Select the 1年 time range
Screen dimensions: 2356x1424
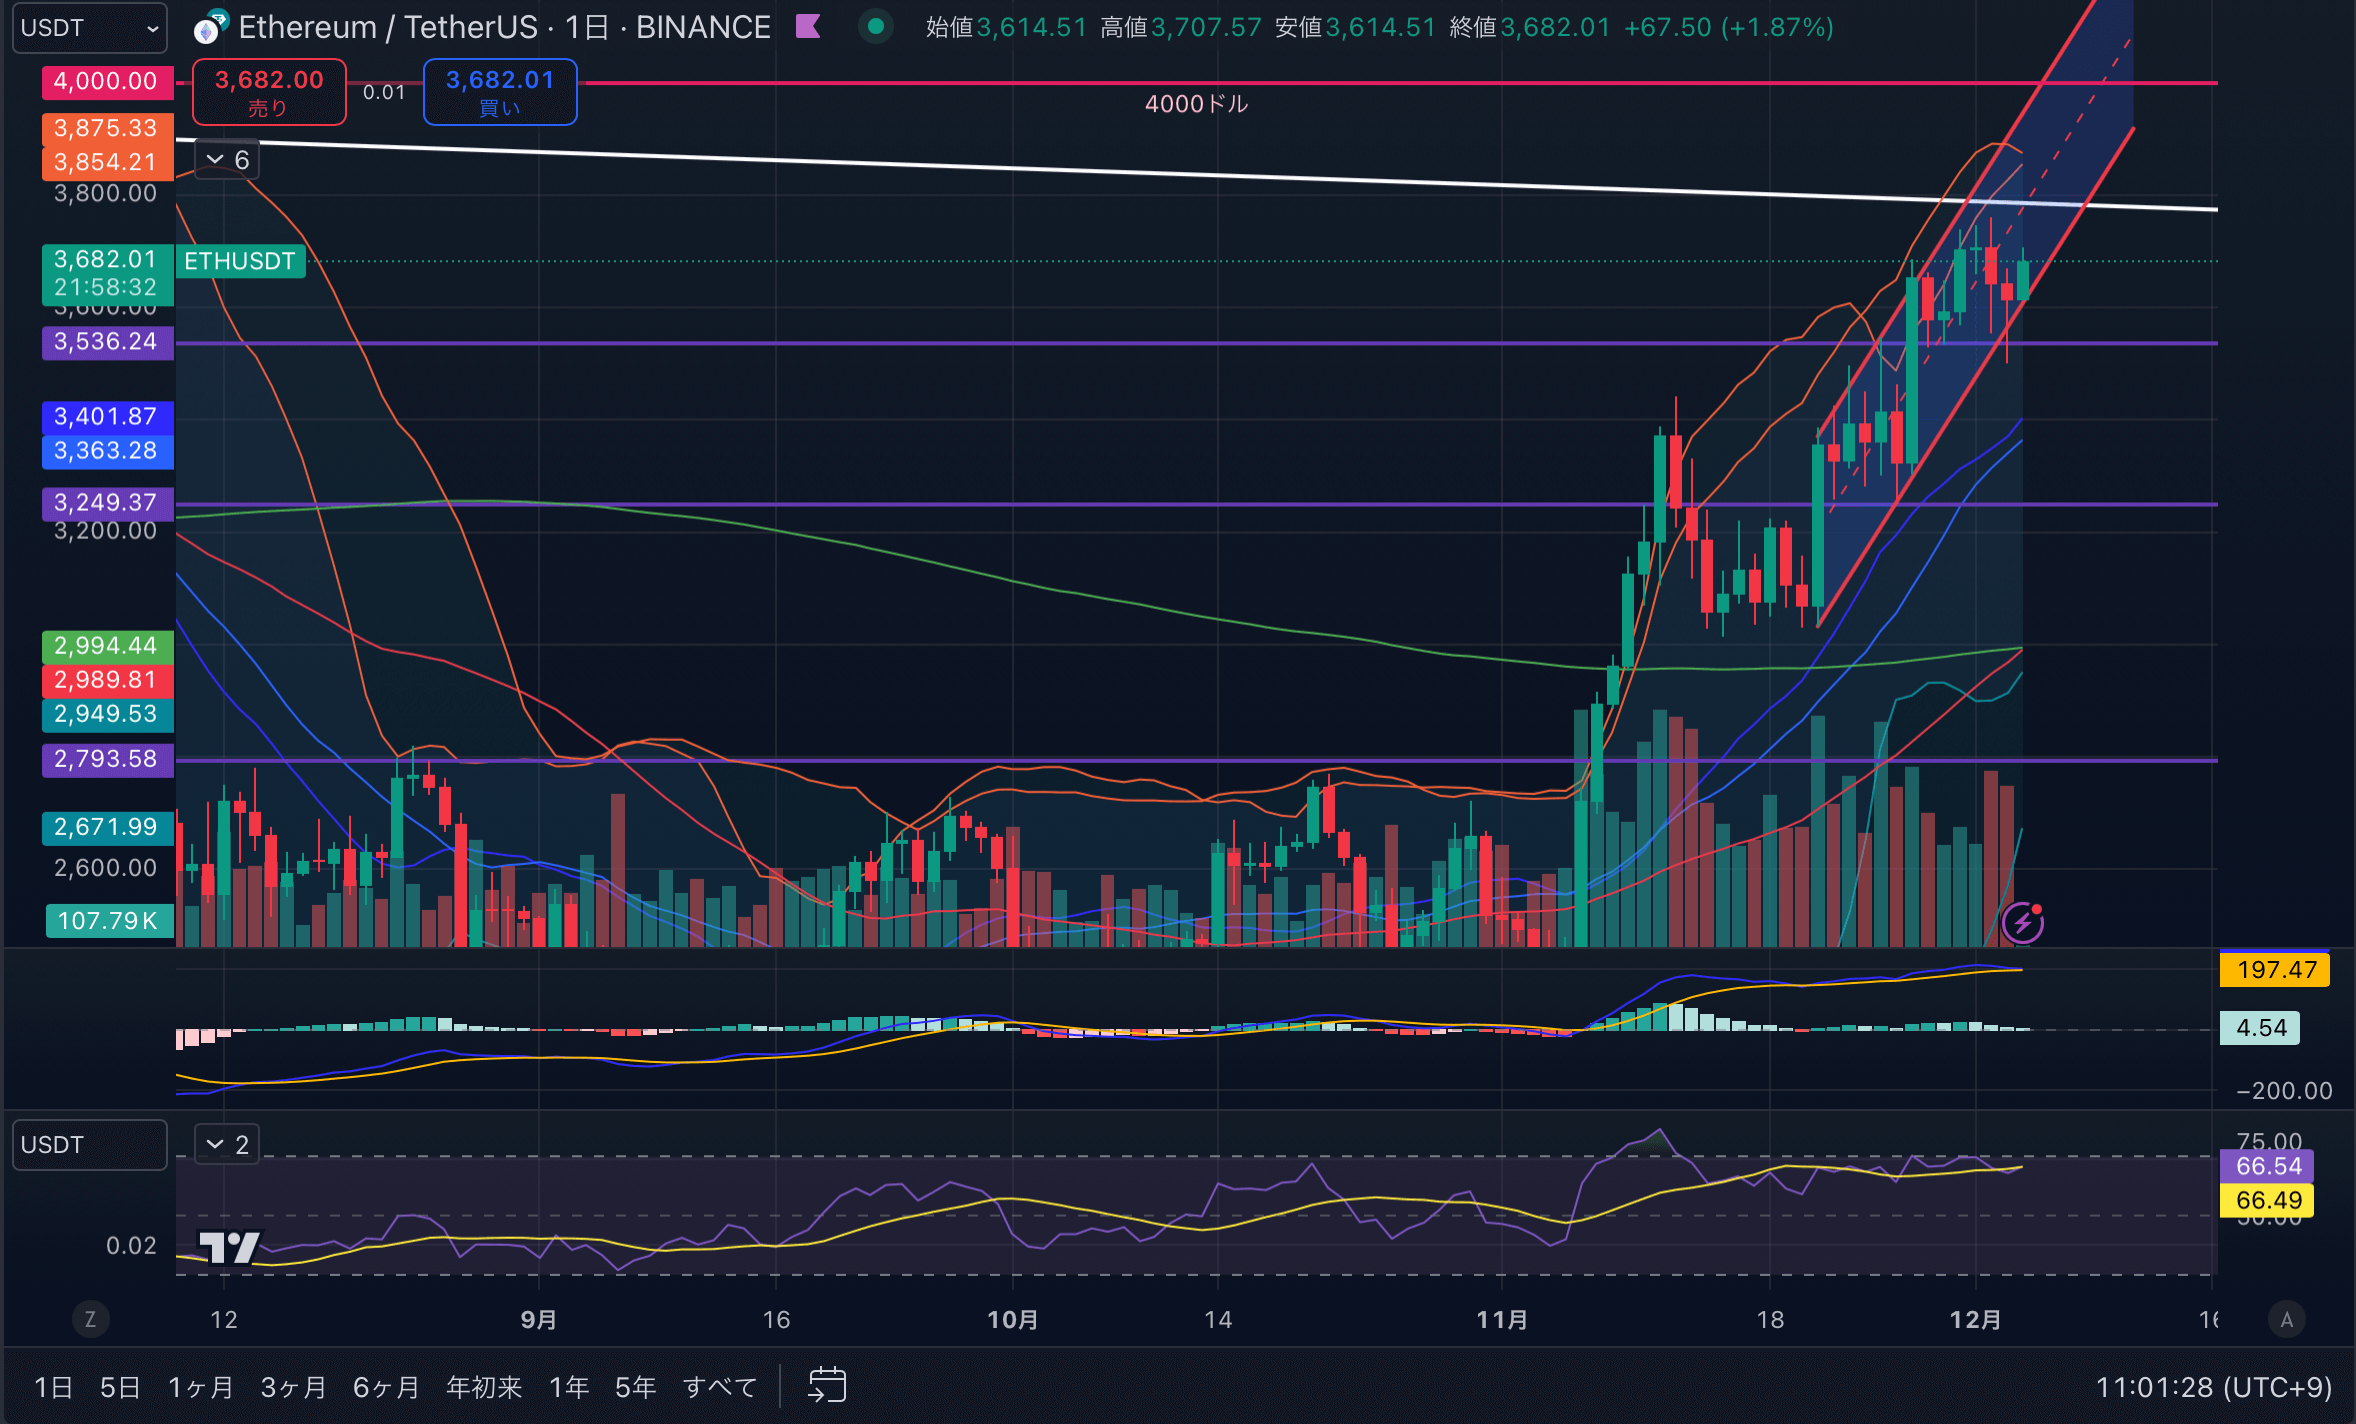coord(568,1387)
